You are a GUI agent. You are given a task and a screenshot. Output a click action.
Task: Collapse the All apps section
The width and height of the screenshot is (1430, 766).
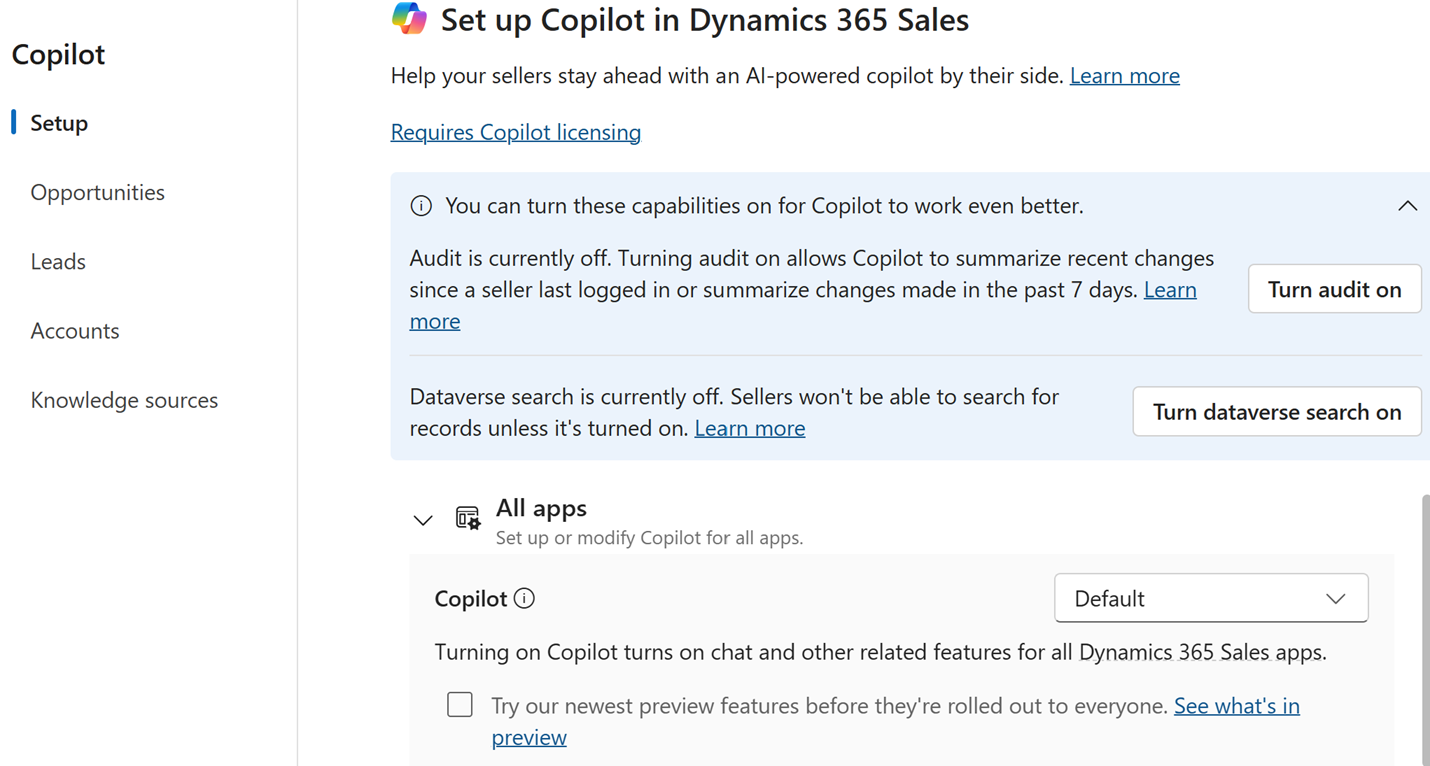[x=422, y=519]
